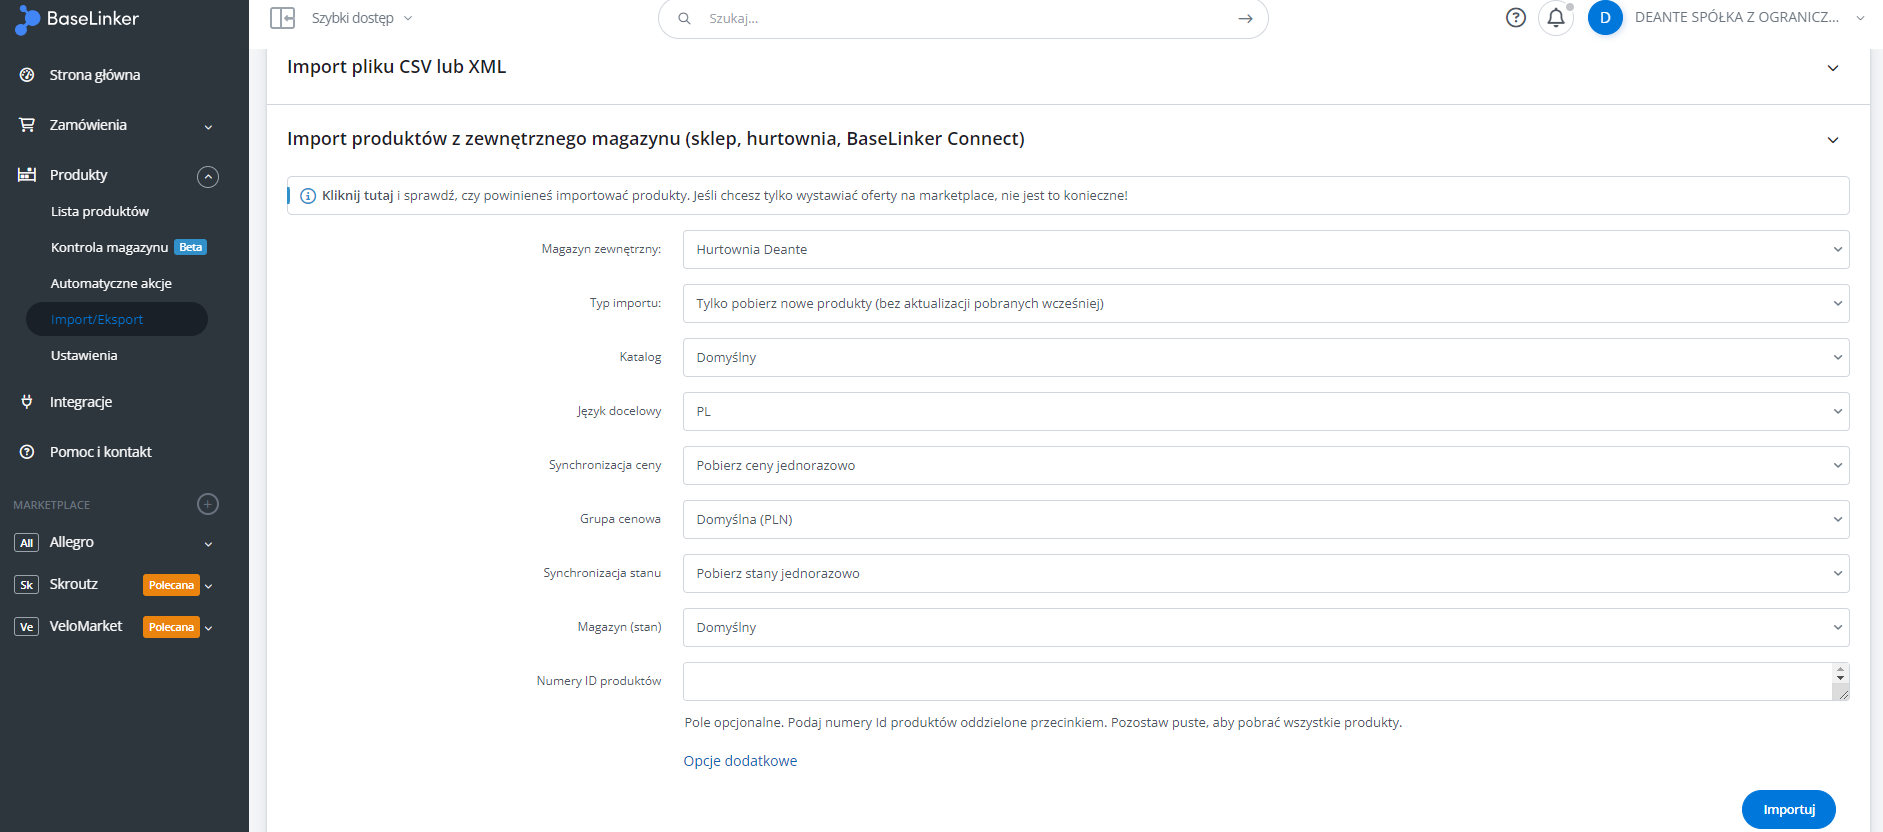Click the Strona główna dashboard icon
1883x832 pixels.
point(27,75)
